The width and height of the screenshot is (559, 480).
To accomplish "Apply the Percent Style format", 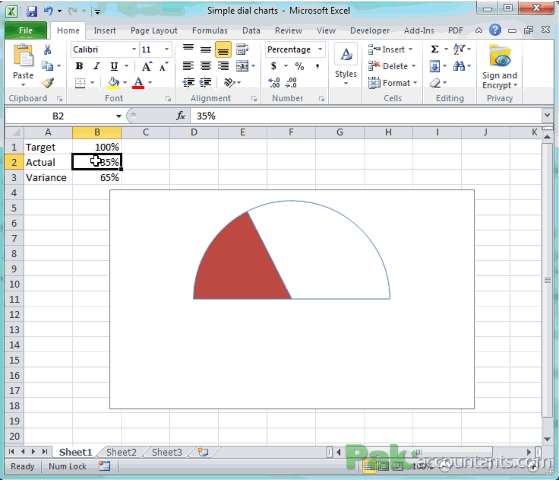I will point(299,66).
